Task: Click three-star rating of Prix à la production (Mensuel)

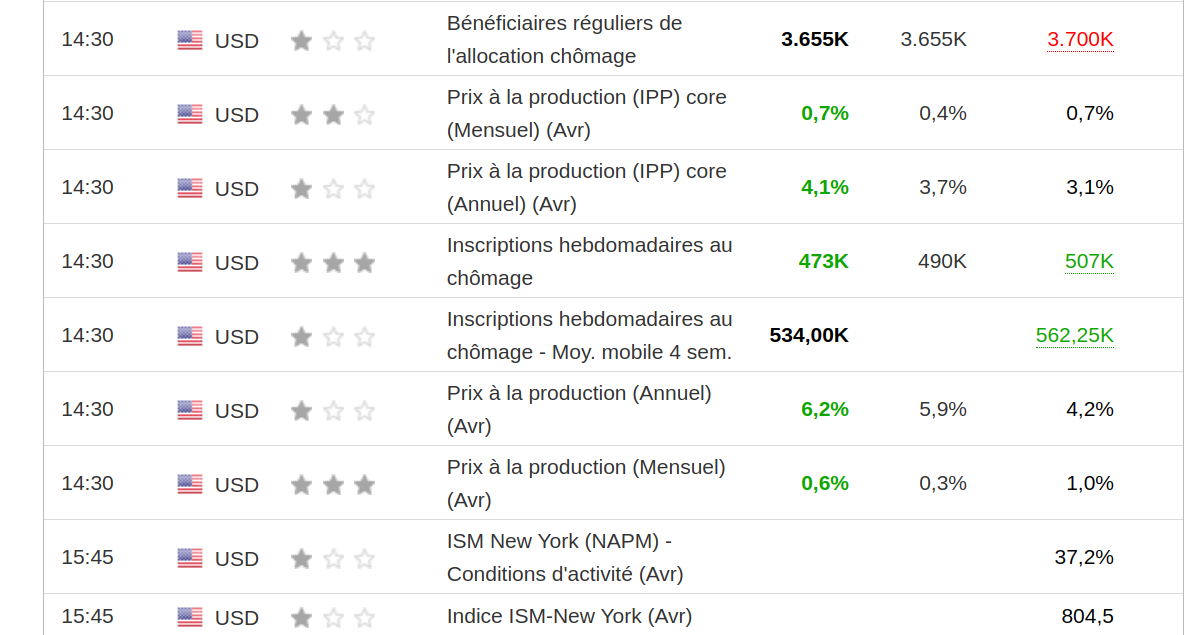Action: click(333, 485)
